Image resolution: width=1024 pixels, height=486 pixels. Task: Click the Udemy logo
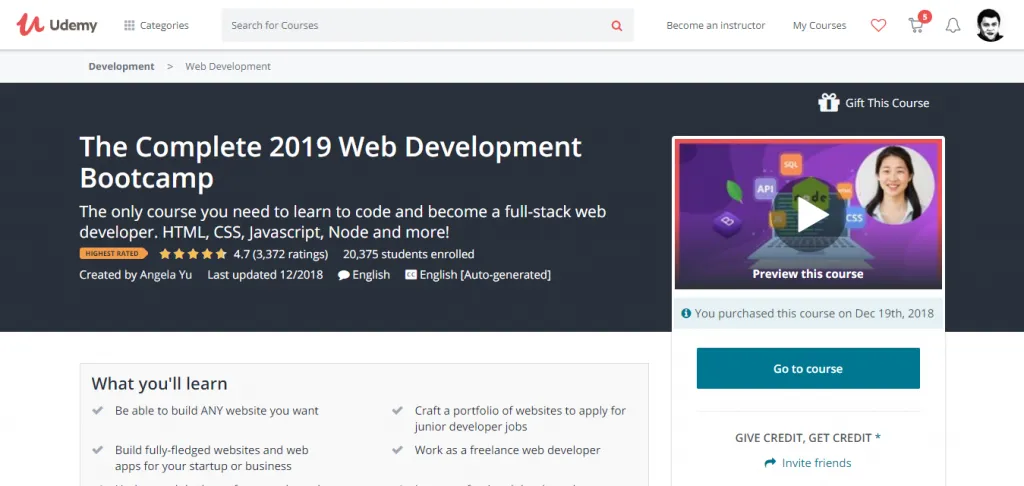(57, 25)
